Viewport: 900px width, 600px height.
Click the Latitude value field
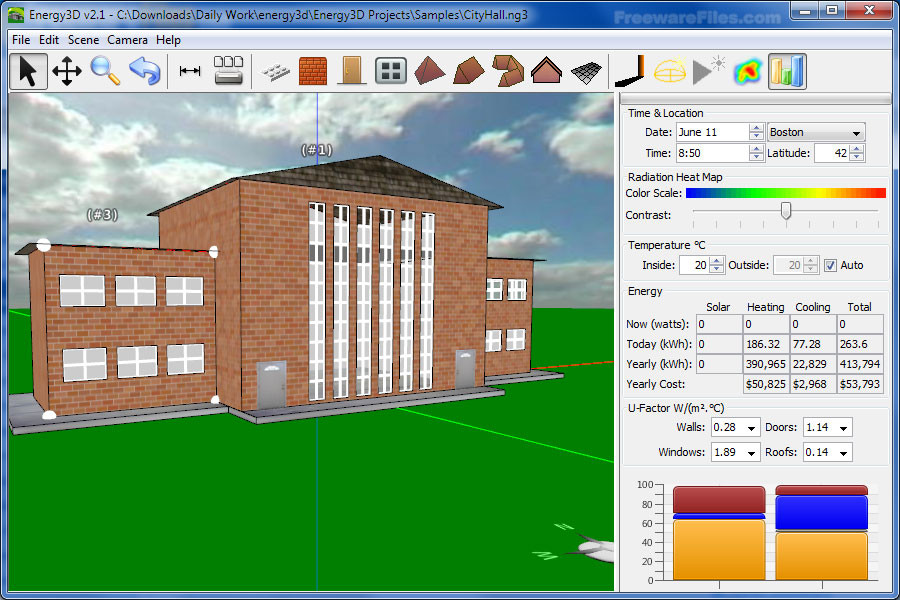pos(832,153)
